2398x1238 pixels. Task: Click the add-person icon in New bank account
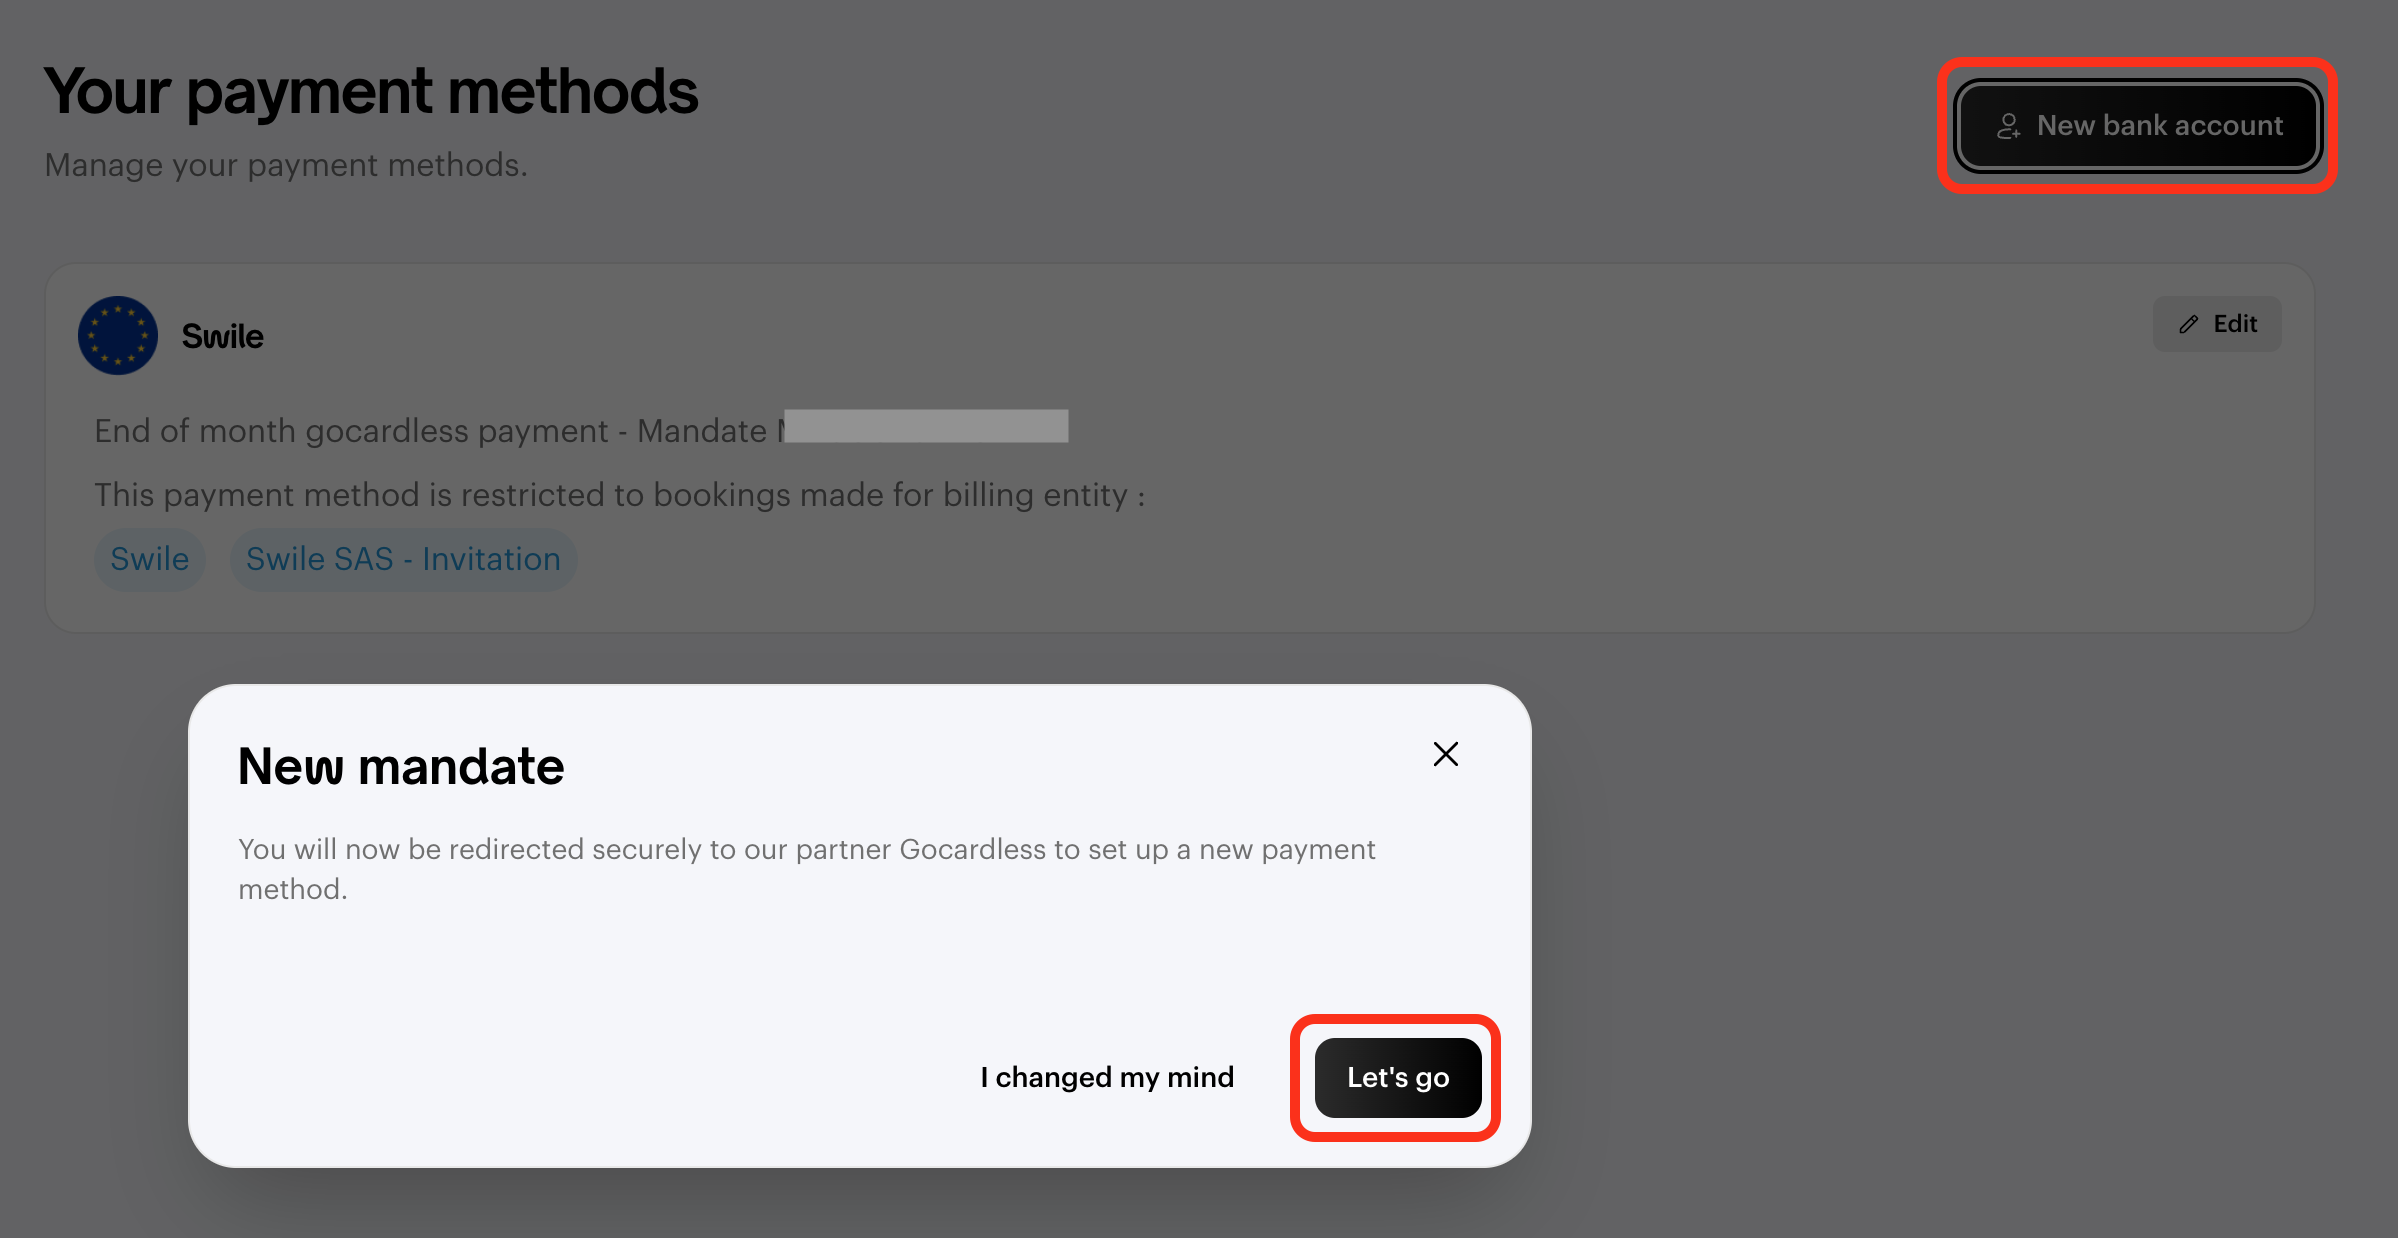pos(2009,126)
